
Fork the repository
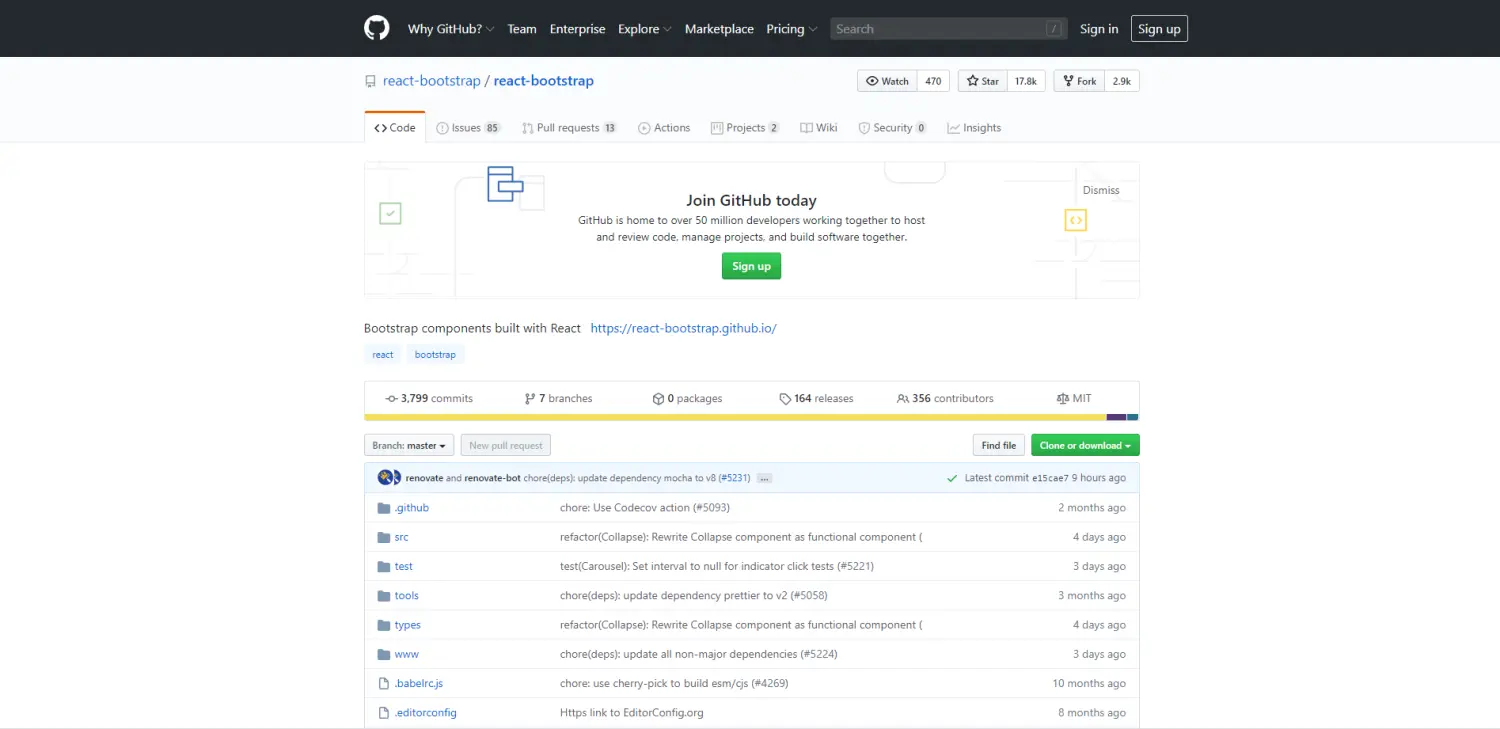point(1080,81)
